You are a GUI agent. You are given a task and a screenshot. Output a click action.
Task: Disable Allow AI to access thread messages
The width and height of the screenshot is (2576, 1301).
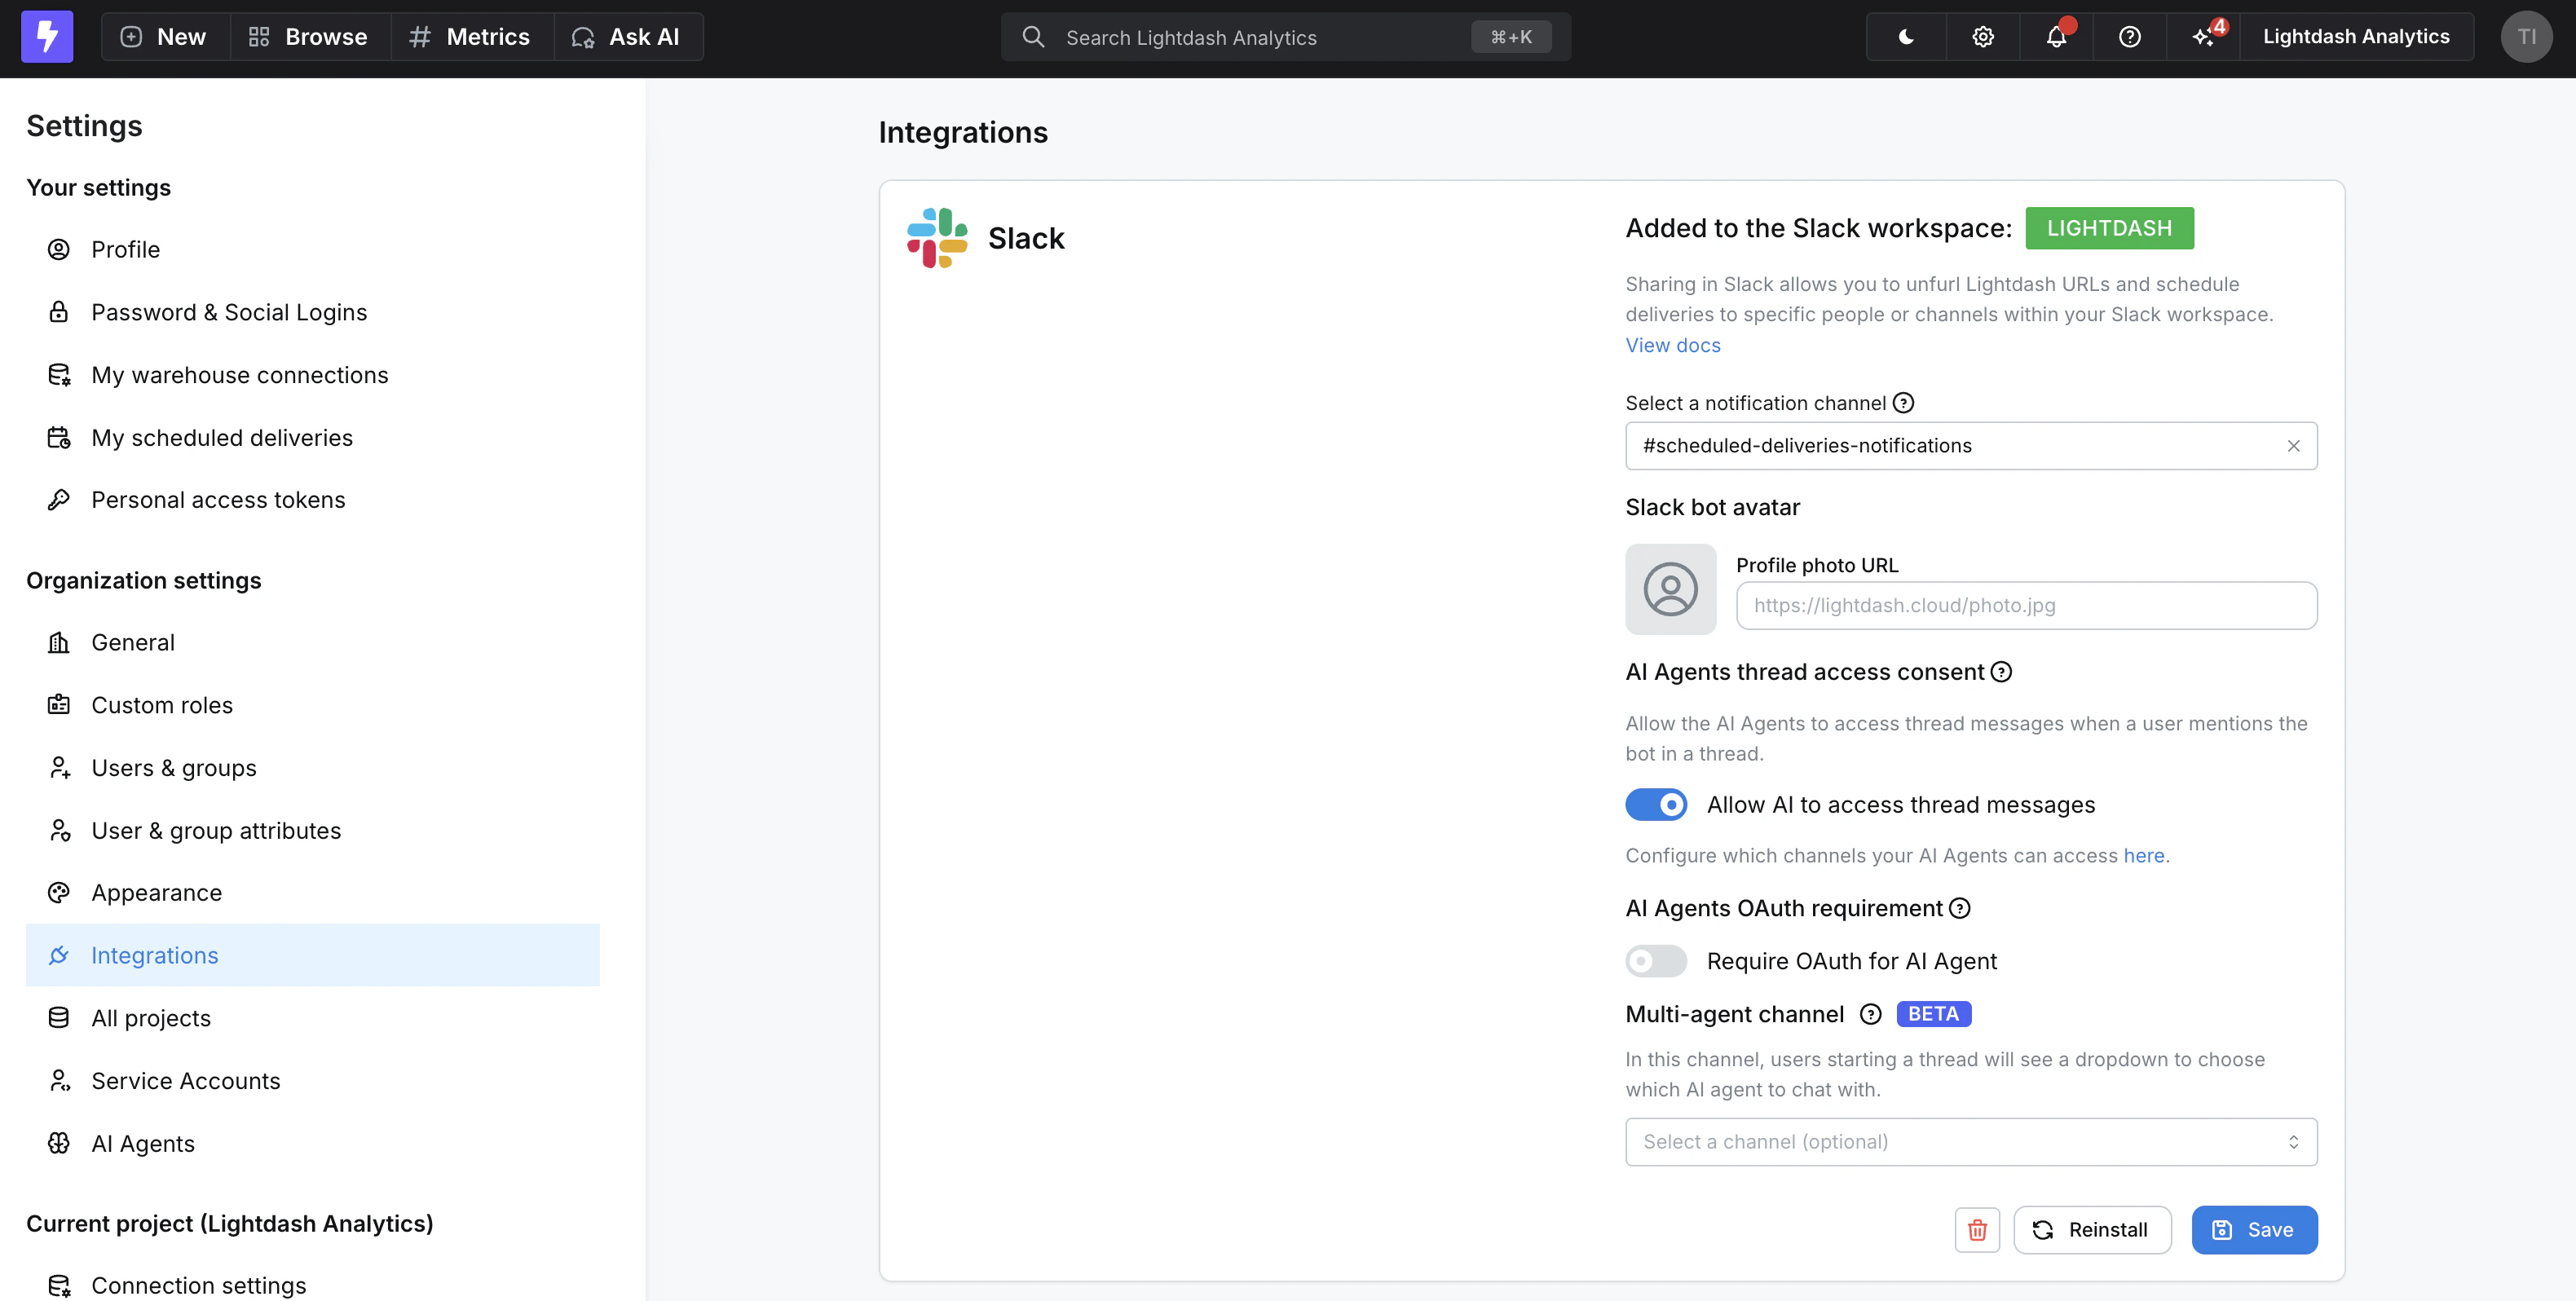[x=1656, y=805]
